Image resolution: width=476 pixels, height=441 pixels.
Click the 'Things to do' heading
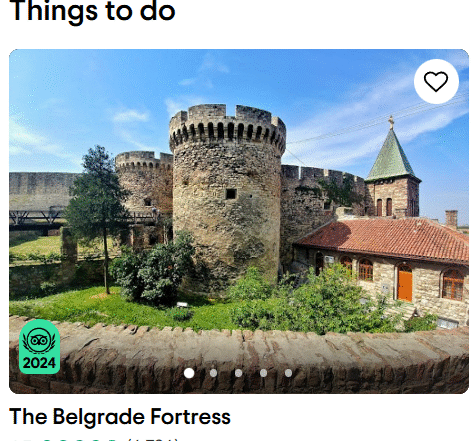(x=92, y=11)
